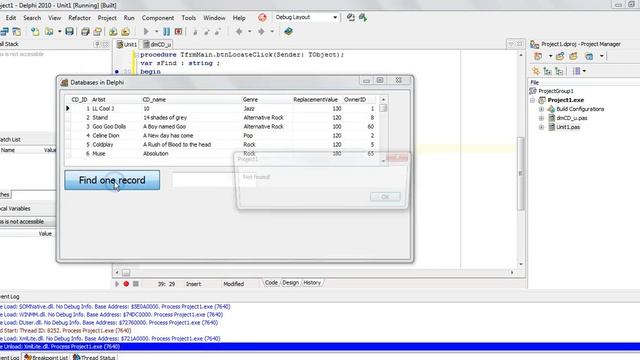Open the Forward history dropdown arrow

tap(272, 31)
